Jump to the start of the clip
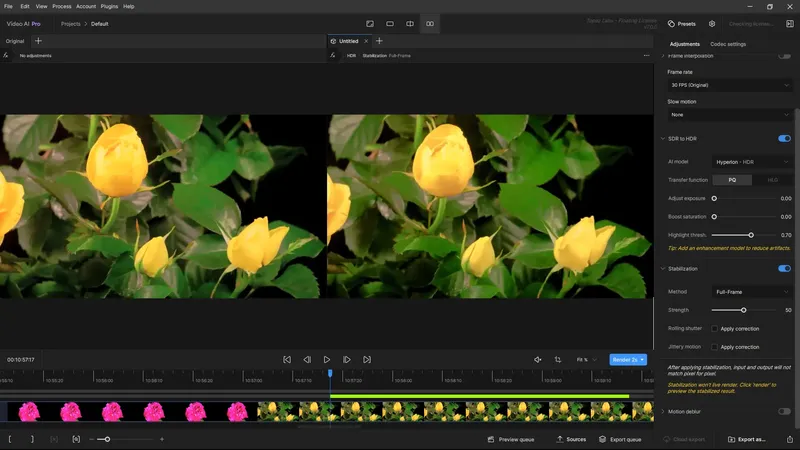Screen dimensions: 800x450 [x=287, y=359]
